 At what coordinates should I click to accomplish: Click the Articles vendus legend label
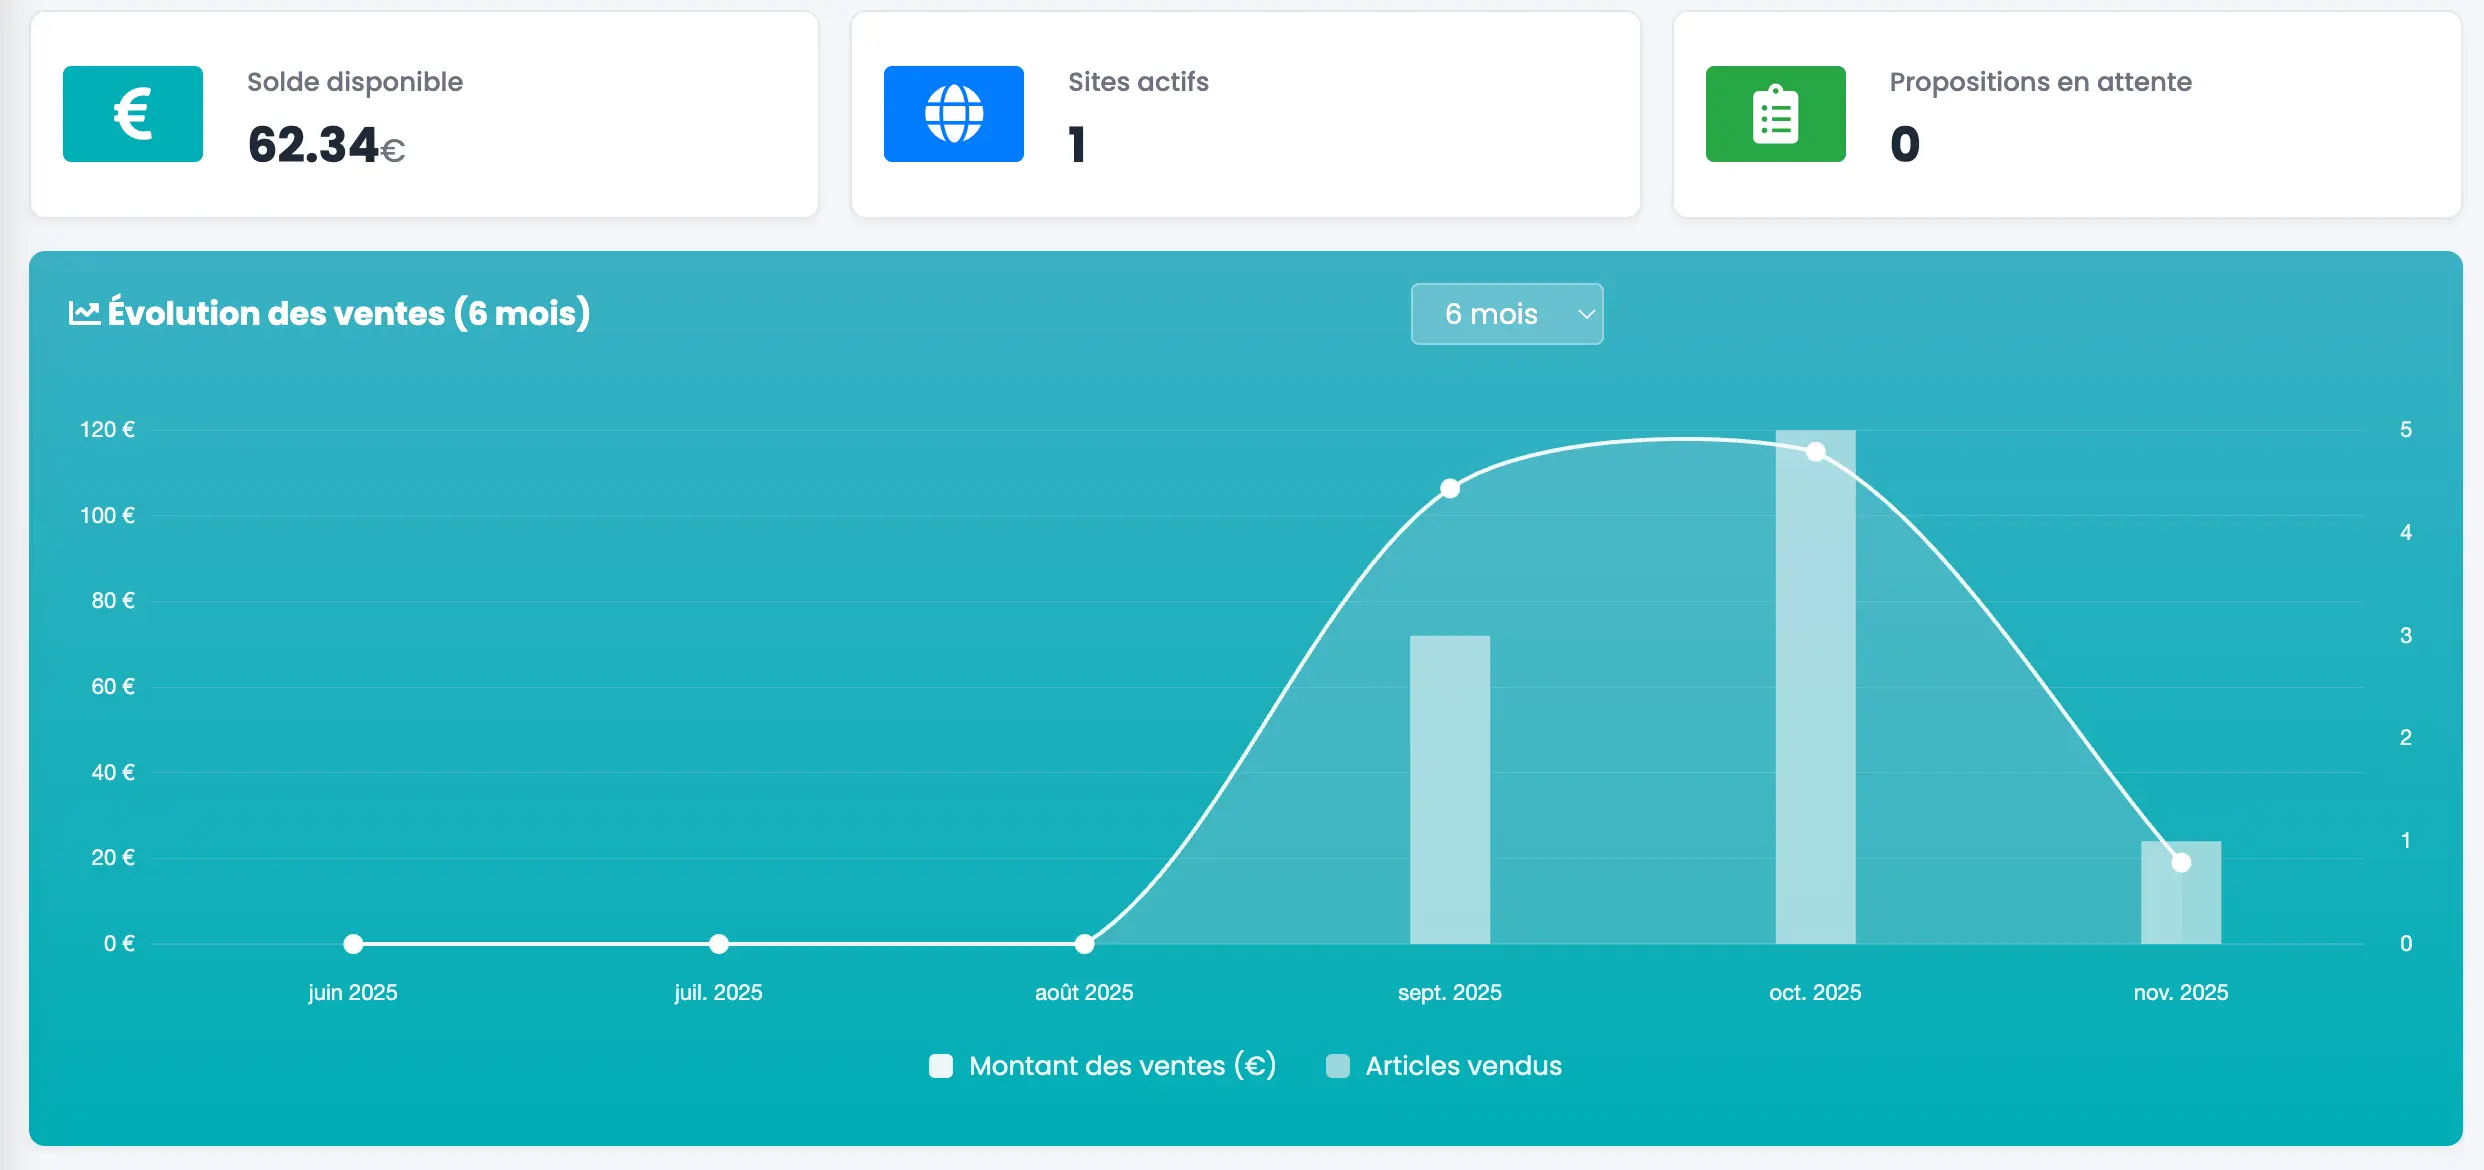click(x=1463, y=1066)
